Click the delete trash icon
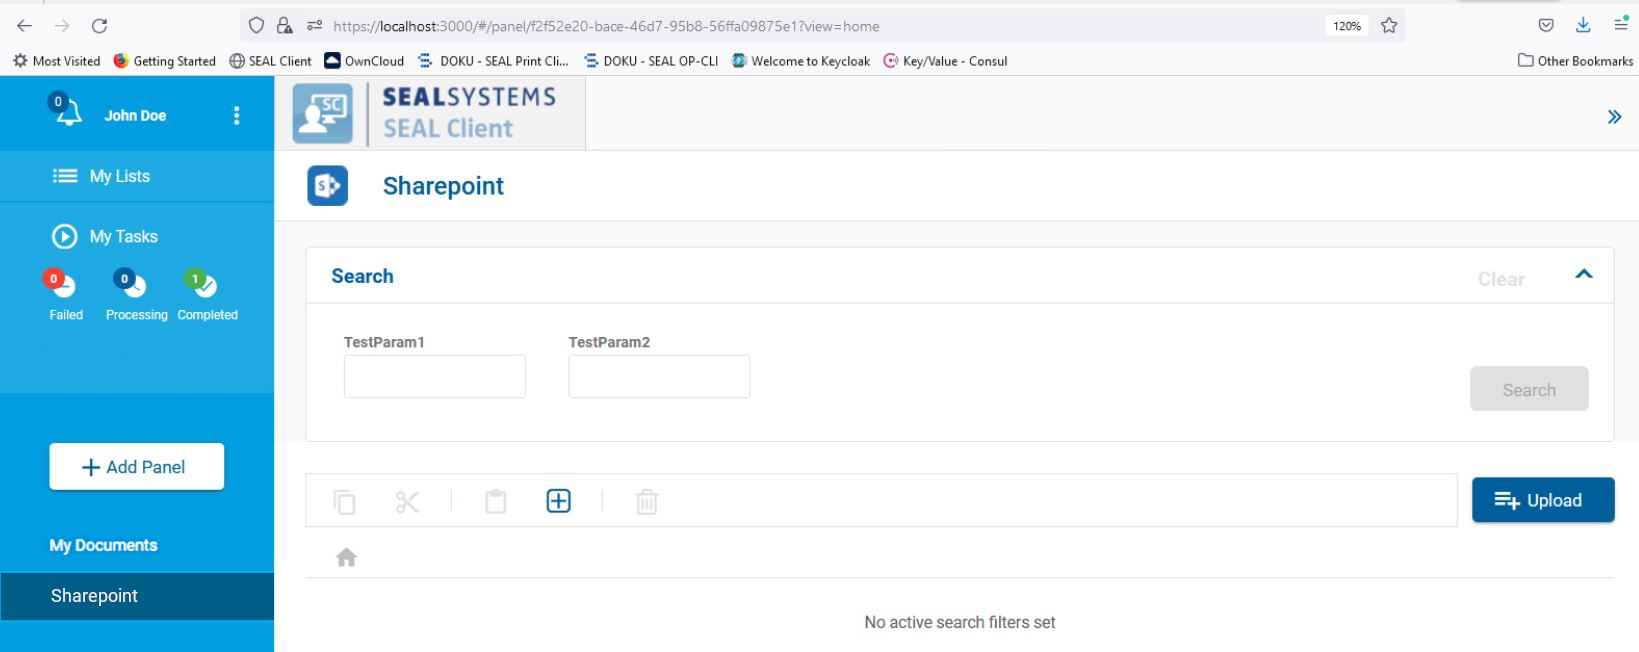Screen dimensions: 1639x652 point(647,502)
